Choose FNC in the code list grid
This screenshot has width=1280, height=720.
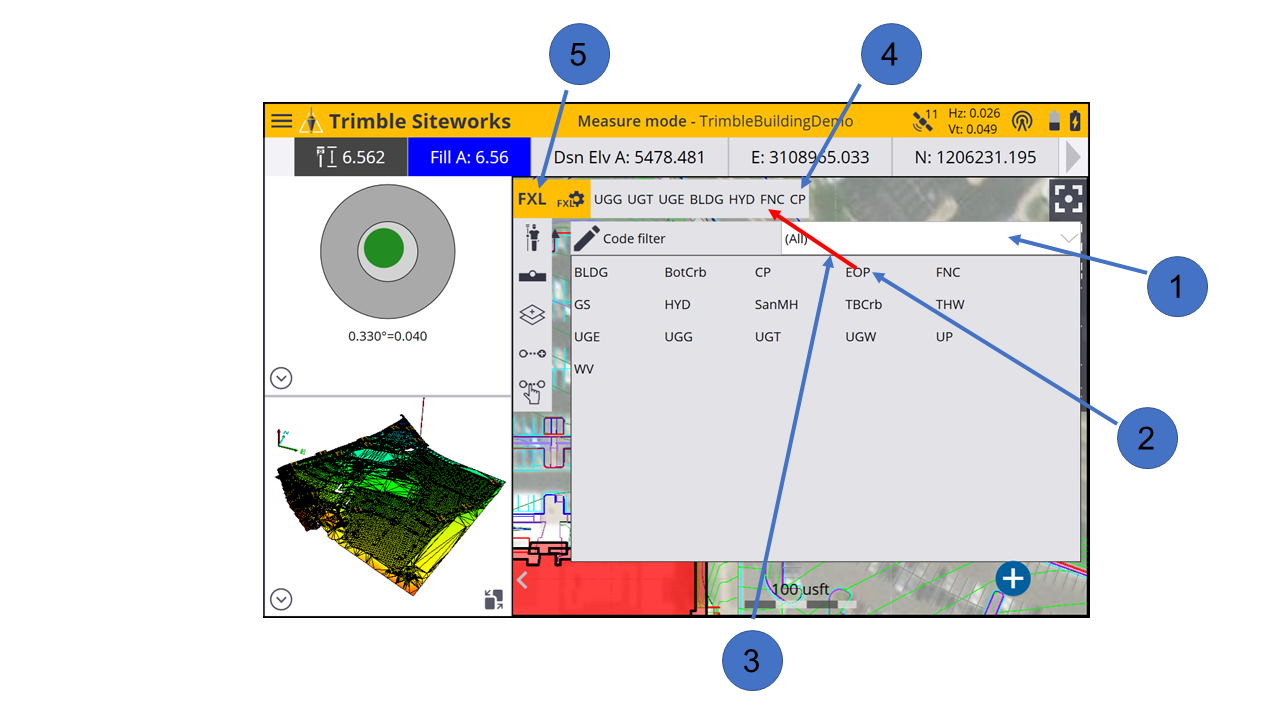pyautogui.click(x=948, y=272)
